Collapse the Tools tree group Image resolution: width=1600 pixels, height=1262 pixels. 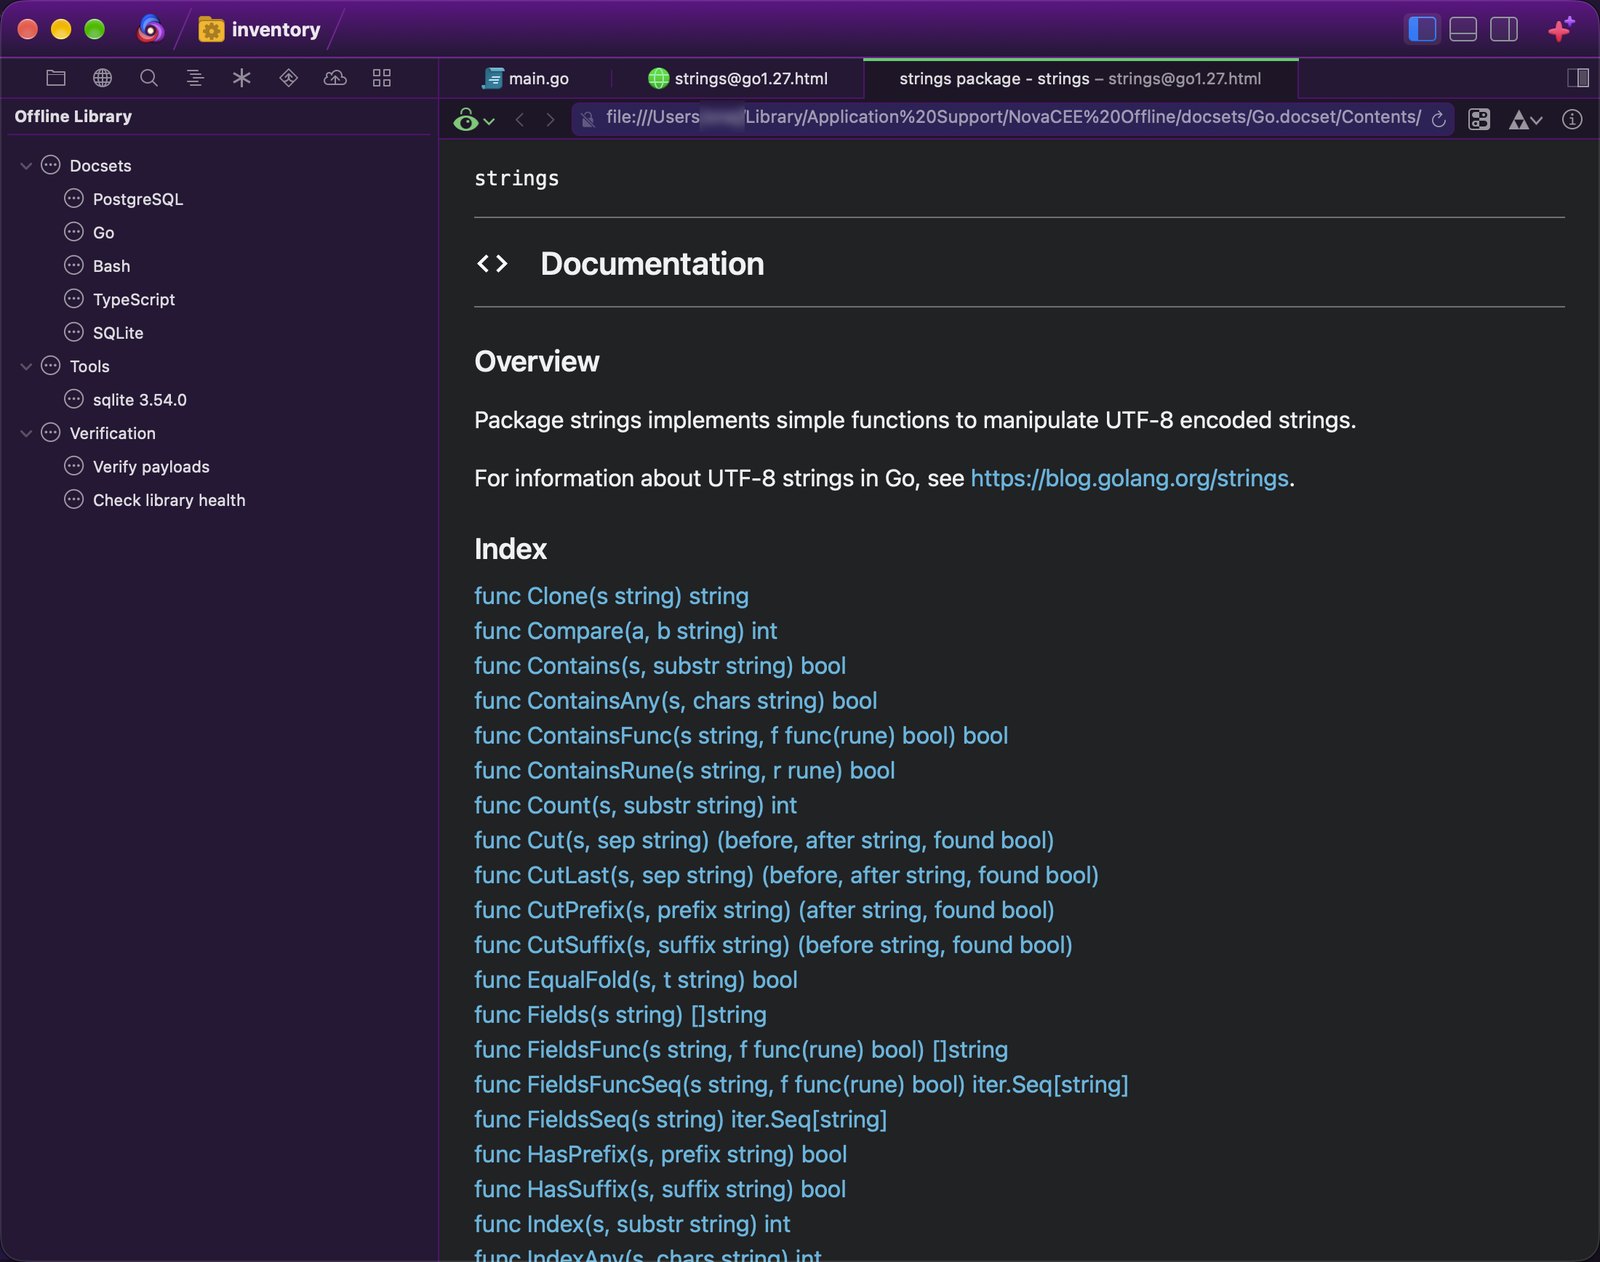tap(26, 366)
